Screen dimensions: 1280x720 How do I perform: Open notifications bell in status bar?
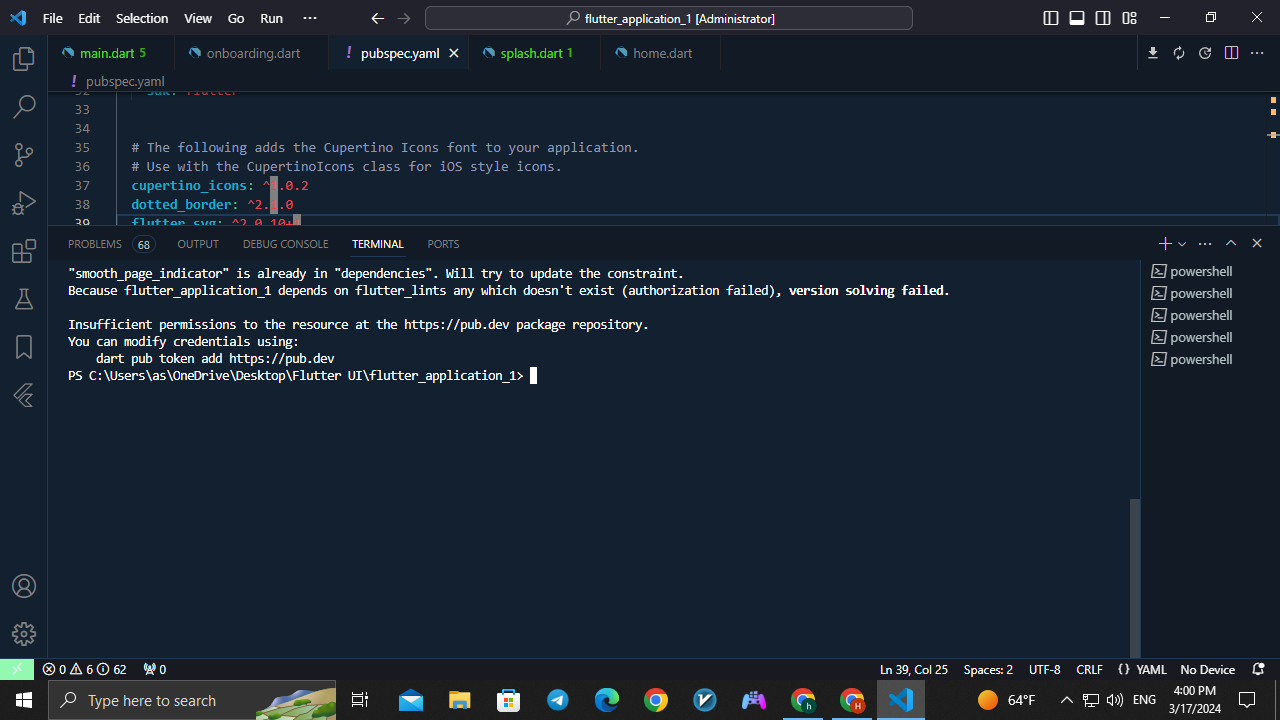[x=1259, y=669]
